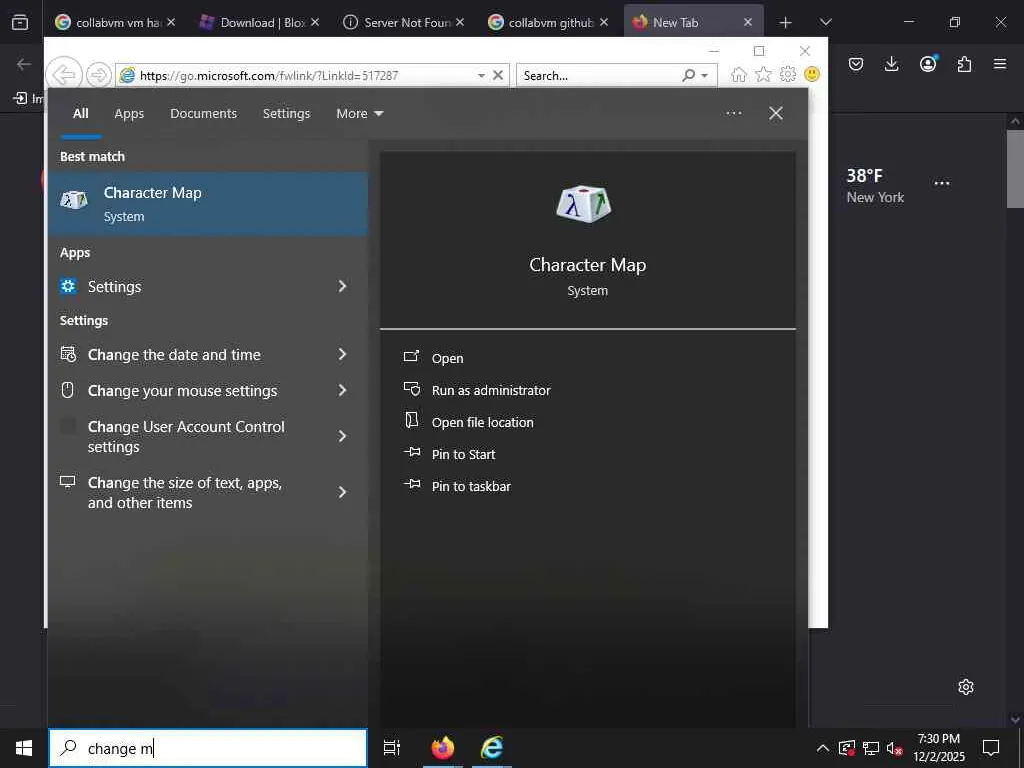Click the Character Map icon in preview pane

click(584, 204)
